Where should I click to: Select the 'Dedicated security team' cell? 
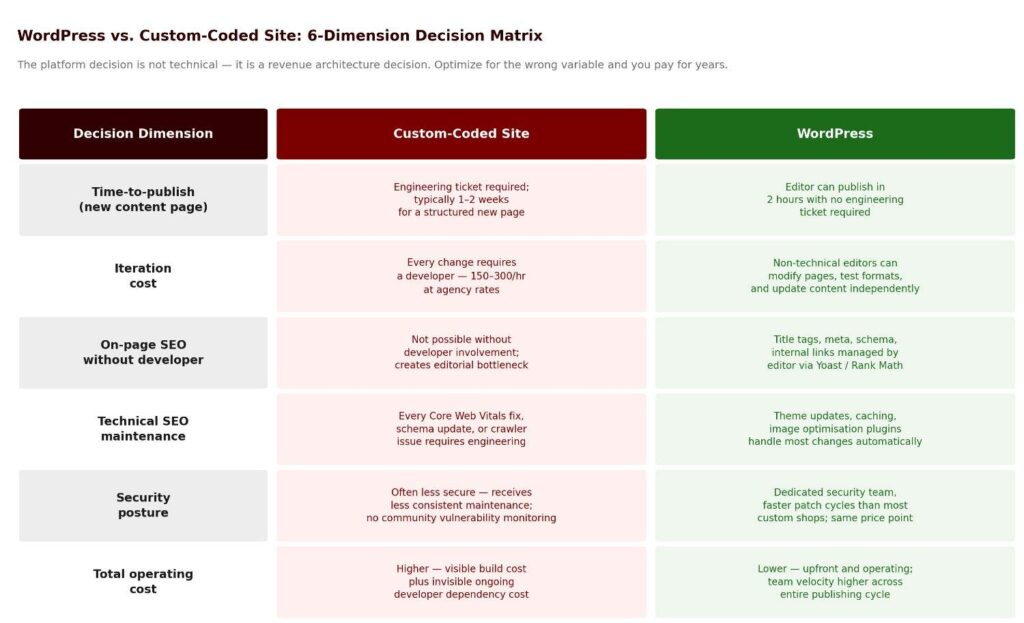click(834, 505)
